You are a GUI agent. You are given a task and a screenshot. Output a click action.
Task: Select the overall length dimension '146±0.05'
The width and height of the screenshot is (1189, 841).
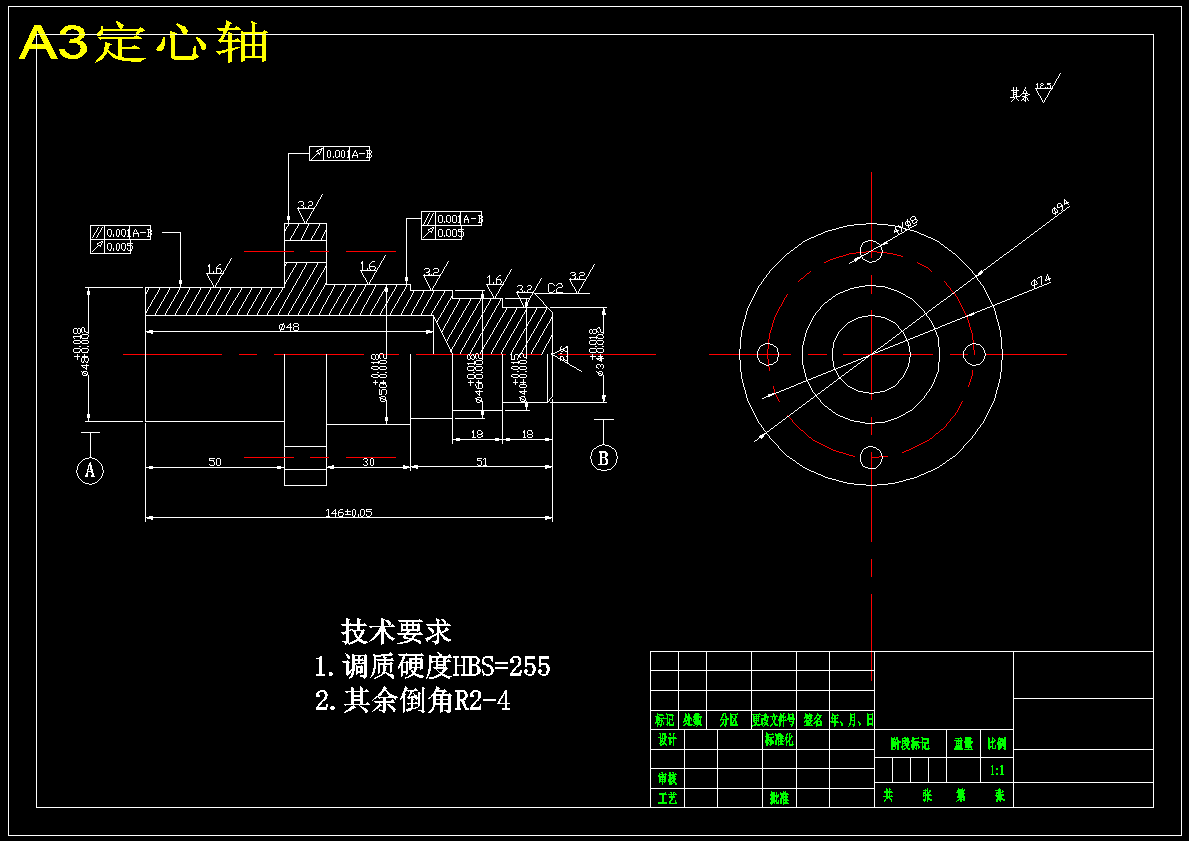tap(349, 513)
